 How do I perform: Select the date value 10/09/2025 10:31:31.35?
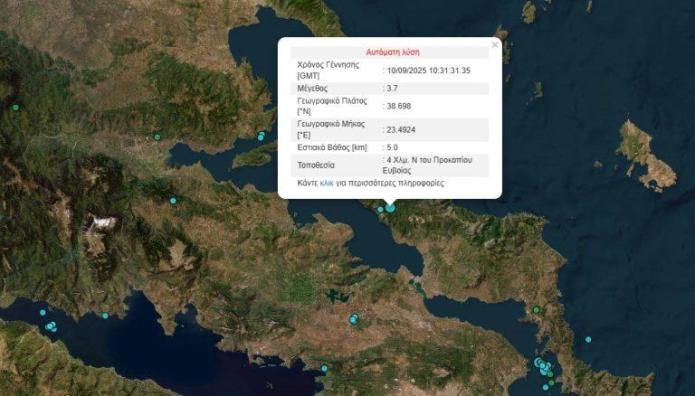pos(428,71)
